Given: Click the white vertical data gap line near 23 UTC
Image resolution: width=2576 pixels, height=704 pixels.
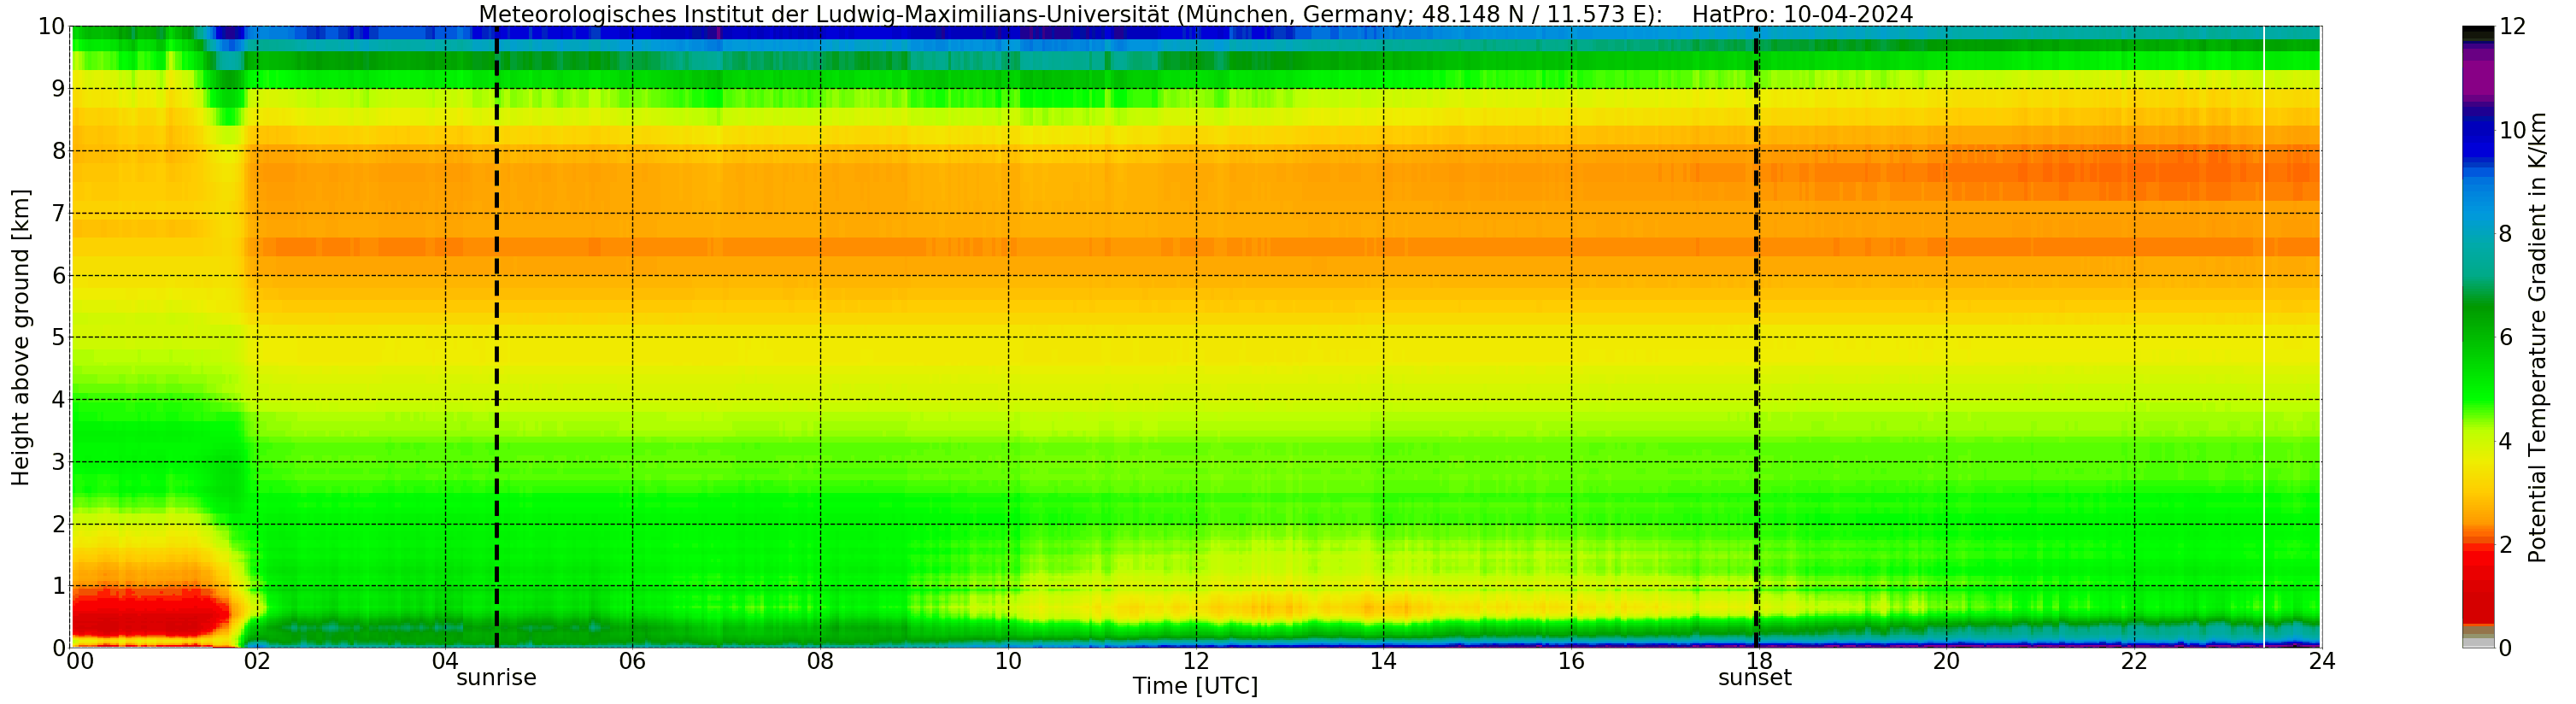Looking at the screenshot, I should coord(2264,337).
